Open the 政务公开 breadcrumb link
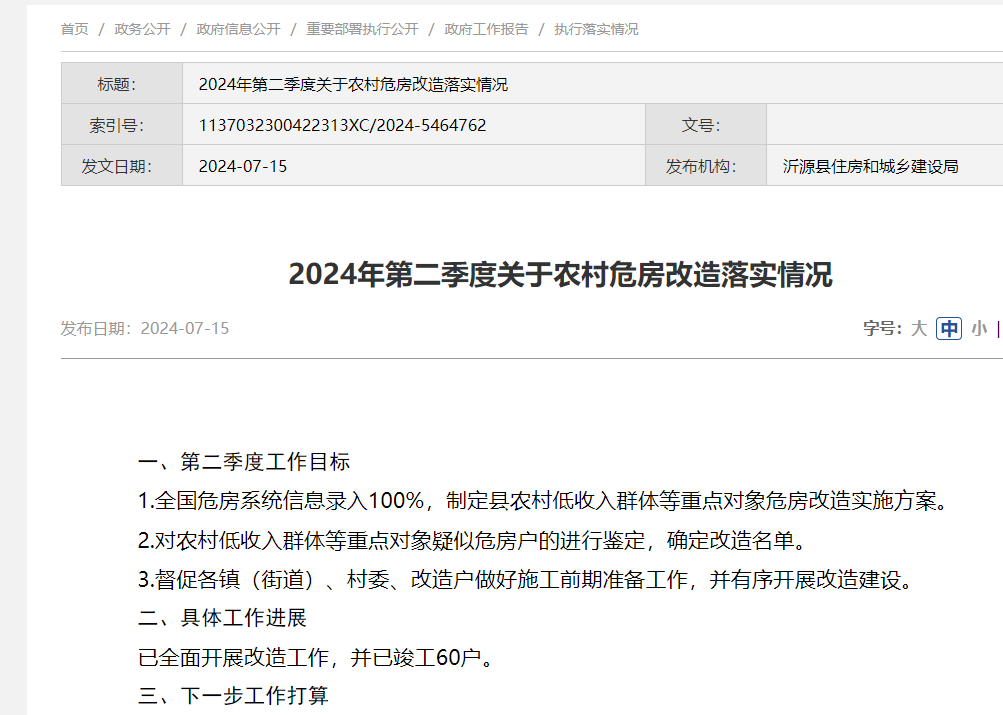 pos(142,29)
